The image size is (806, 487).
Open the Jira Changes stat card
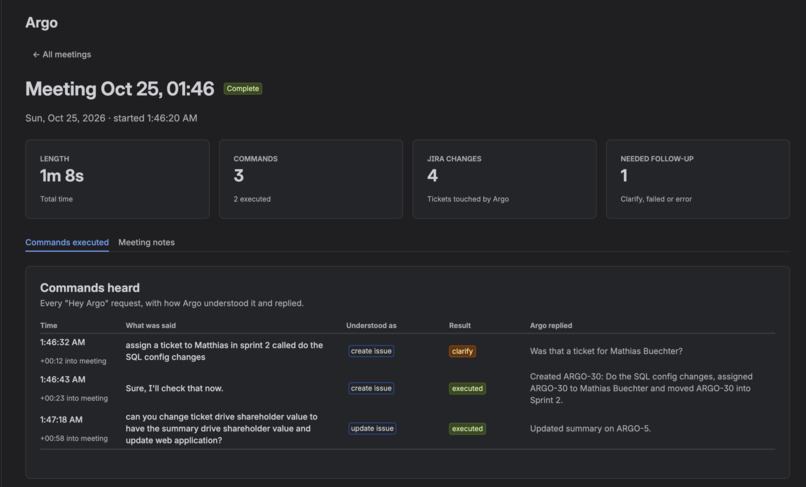(x=504, y=179)
